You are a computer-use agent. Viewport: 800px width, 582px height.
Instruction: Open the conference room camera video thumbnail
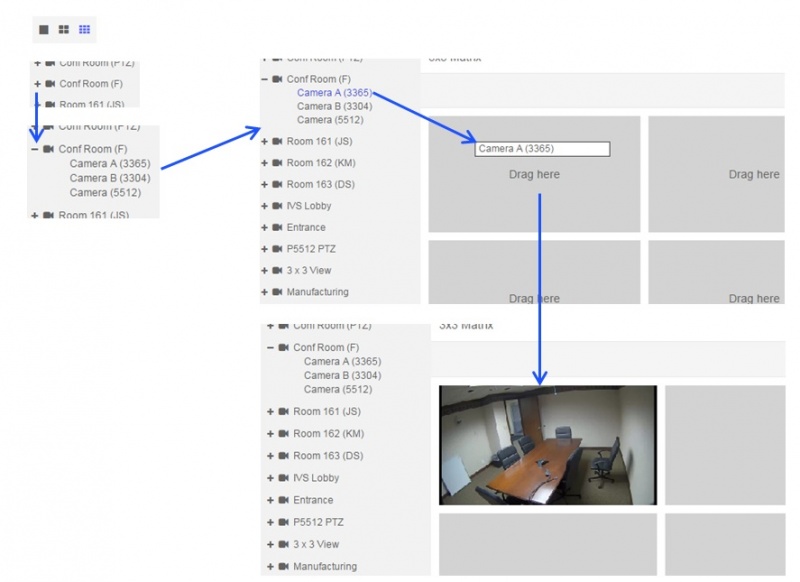coord(548,445)
